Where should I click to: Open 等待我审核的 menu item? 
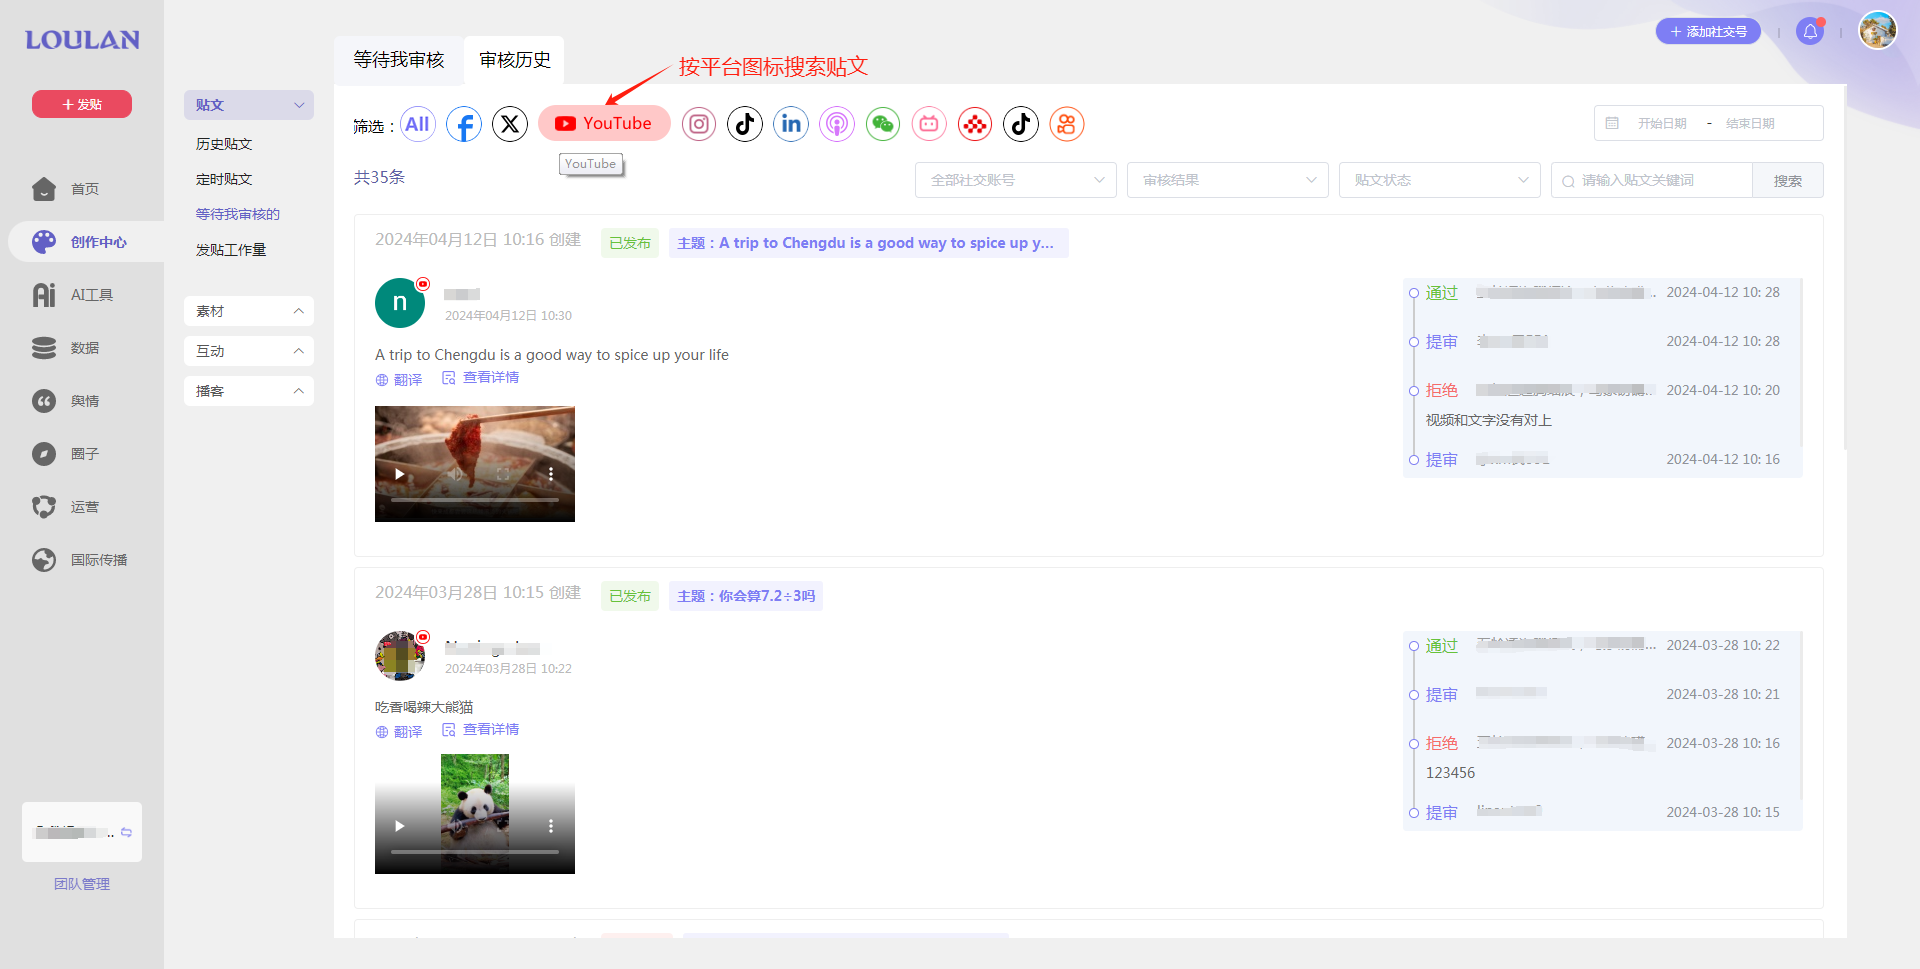coord(238,214)
